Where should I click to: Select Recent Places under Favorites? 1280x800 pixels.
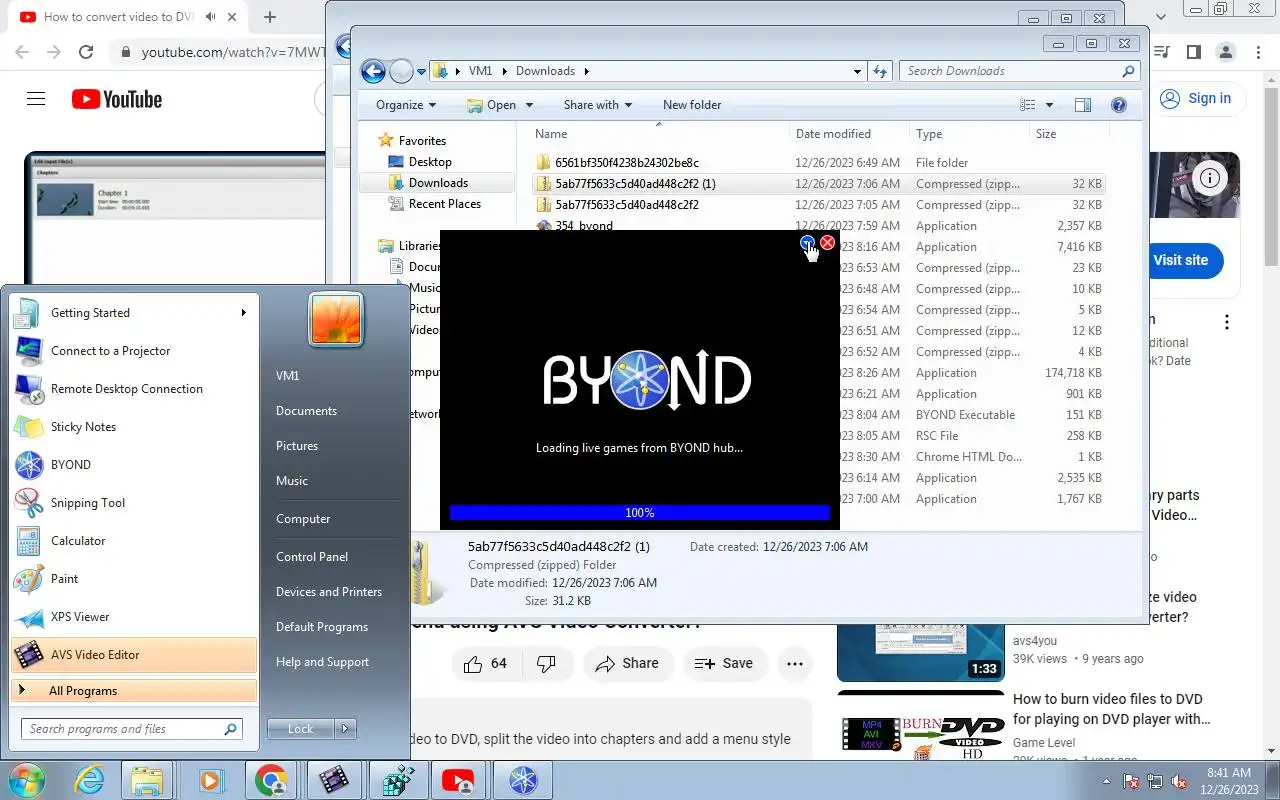445,204
